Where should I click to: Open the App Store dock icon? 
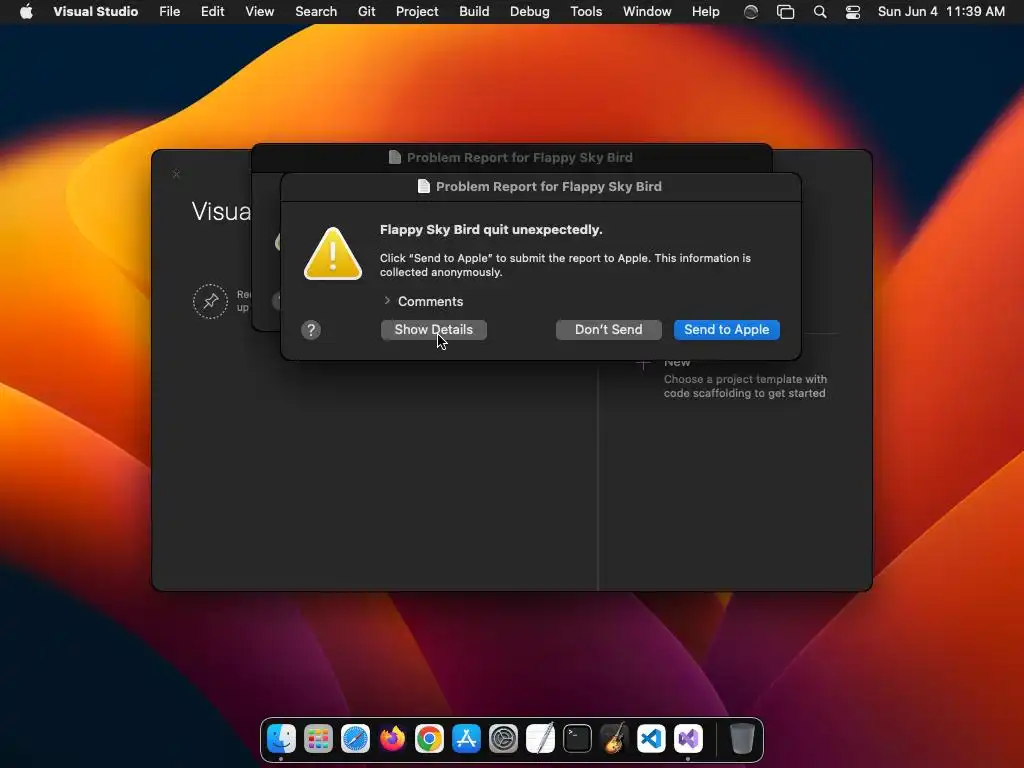466,739
